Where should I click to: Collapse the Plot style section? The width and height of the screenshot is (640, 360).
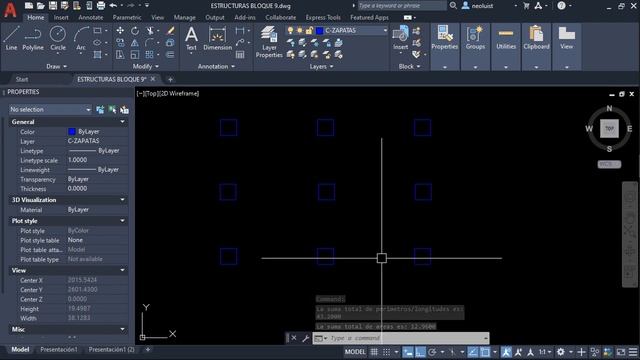coord(122,221)
